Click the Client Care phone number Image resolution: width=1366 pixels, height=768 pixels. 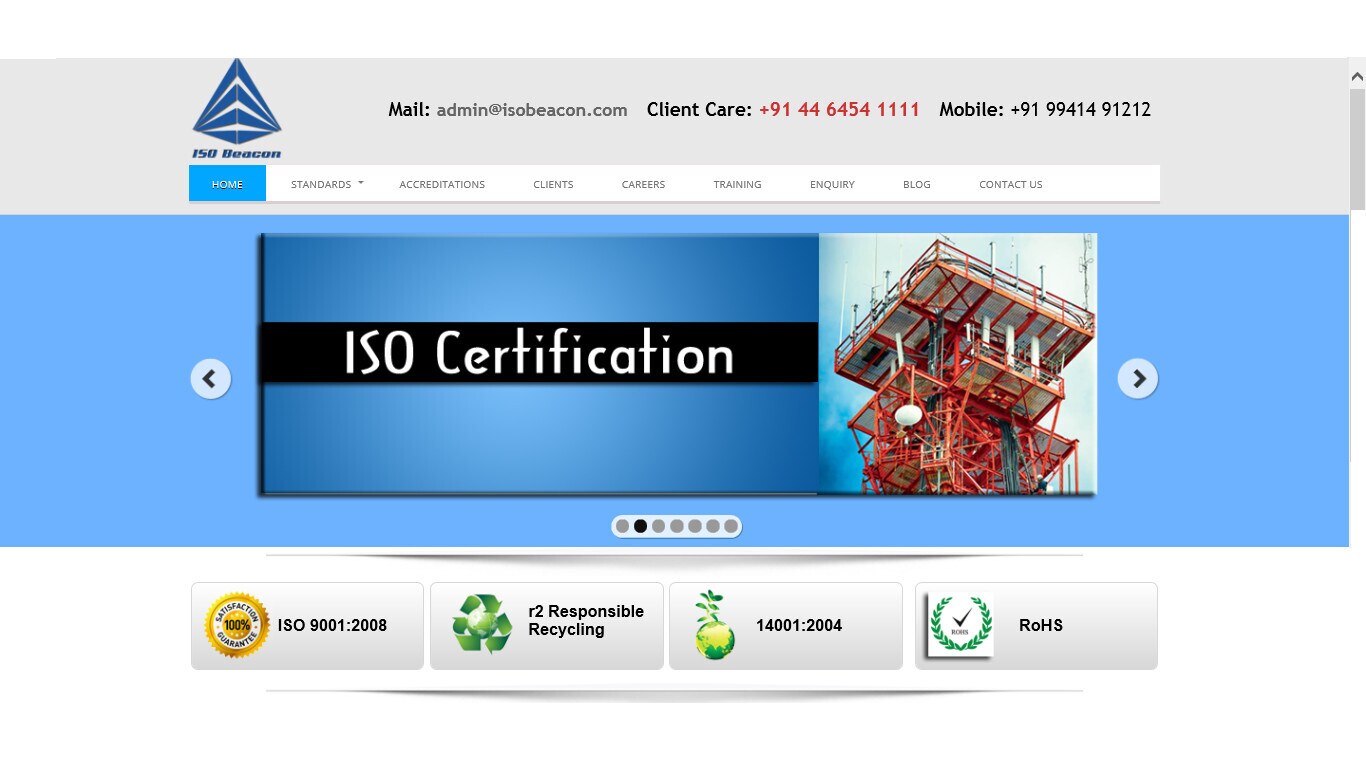coord(839,110)
